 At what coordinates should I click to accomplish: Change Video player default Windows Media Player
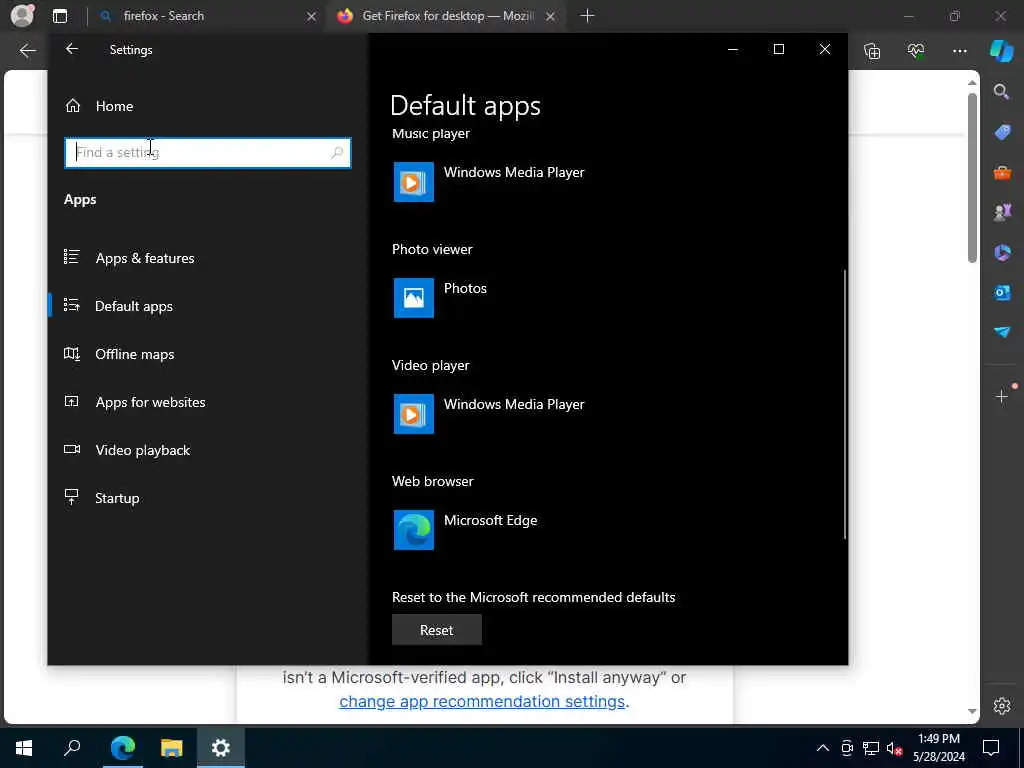[x=488, y=414]
